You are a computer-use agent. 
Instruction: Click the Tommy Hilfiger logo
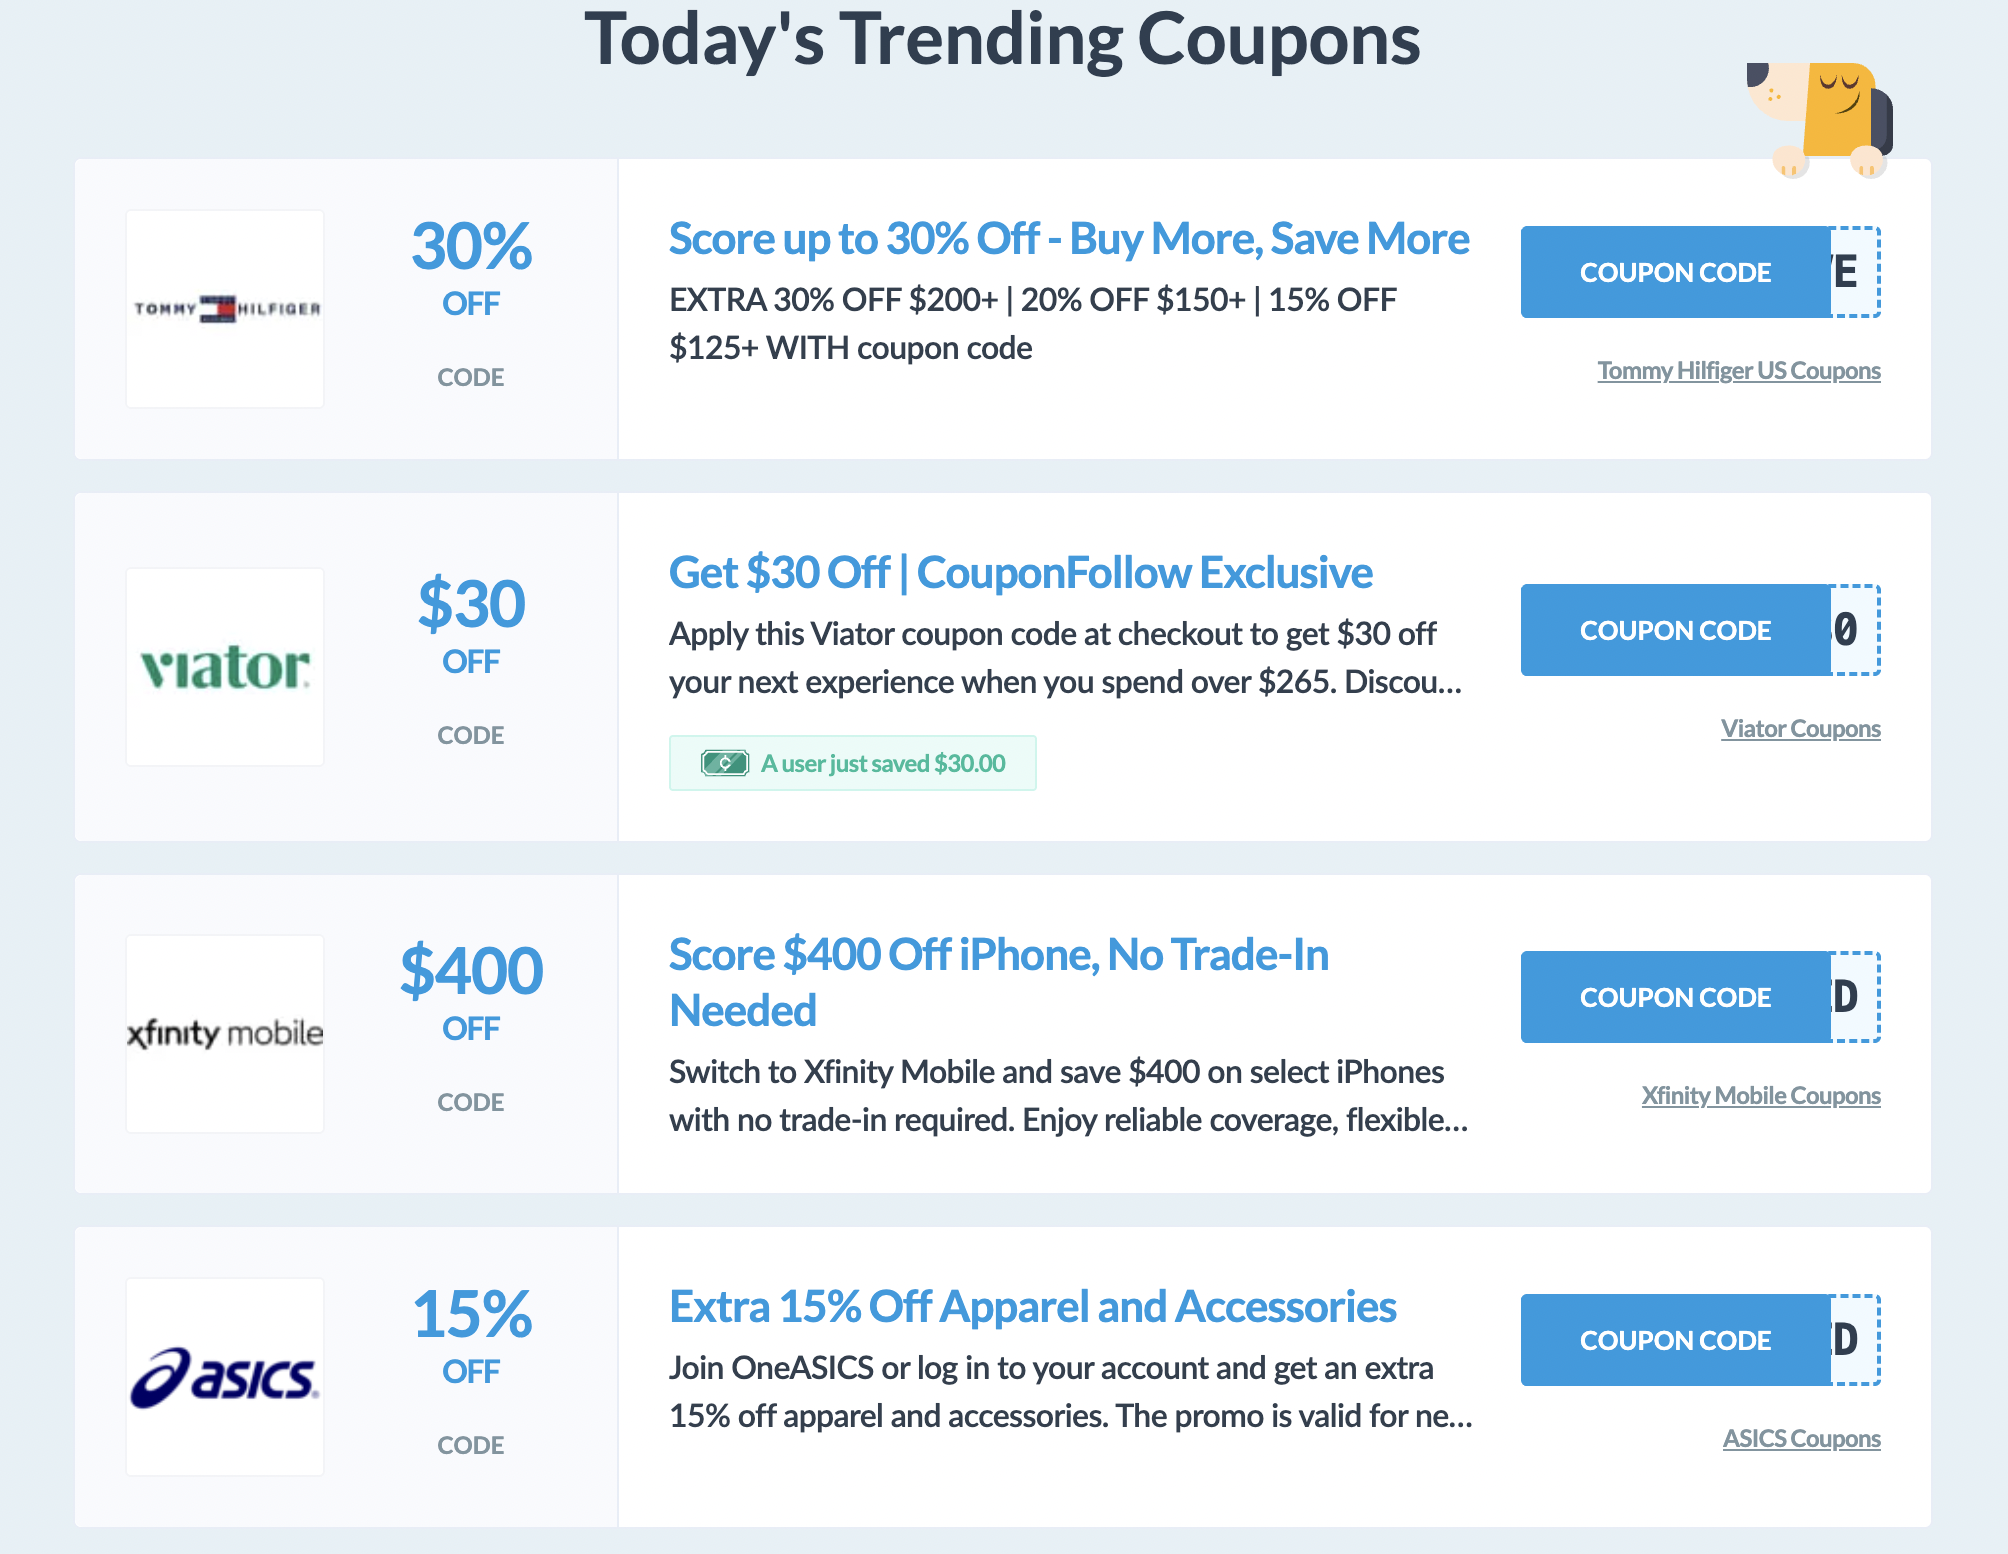(225, 308)
